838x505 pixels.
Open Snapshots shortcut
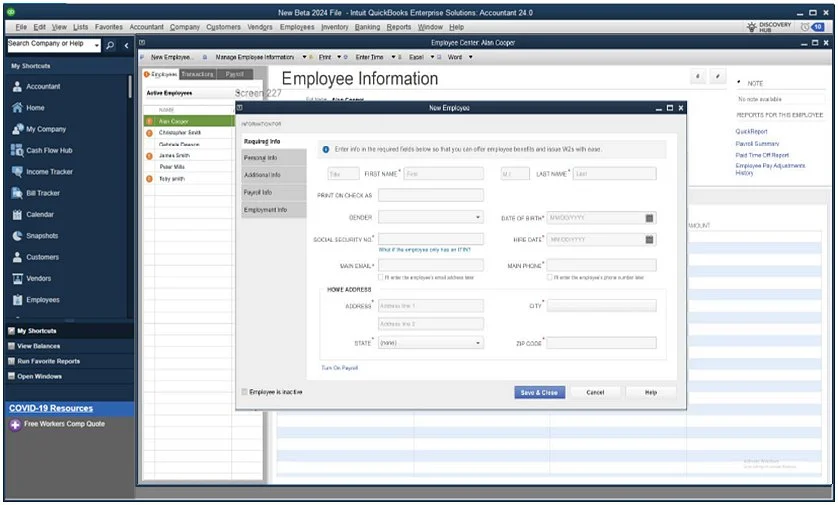click(x=35, y=236)
